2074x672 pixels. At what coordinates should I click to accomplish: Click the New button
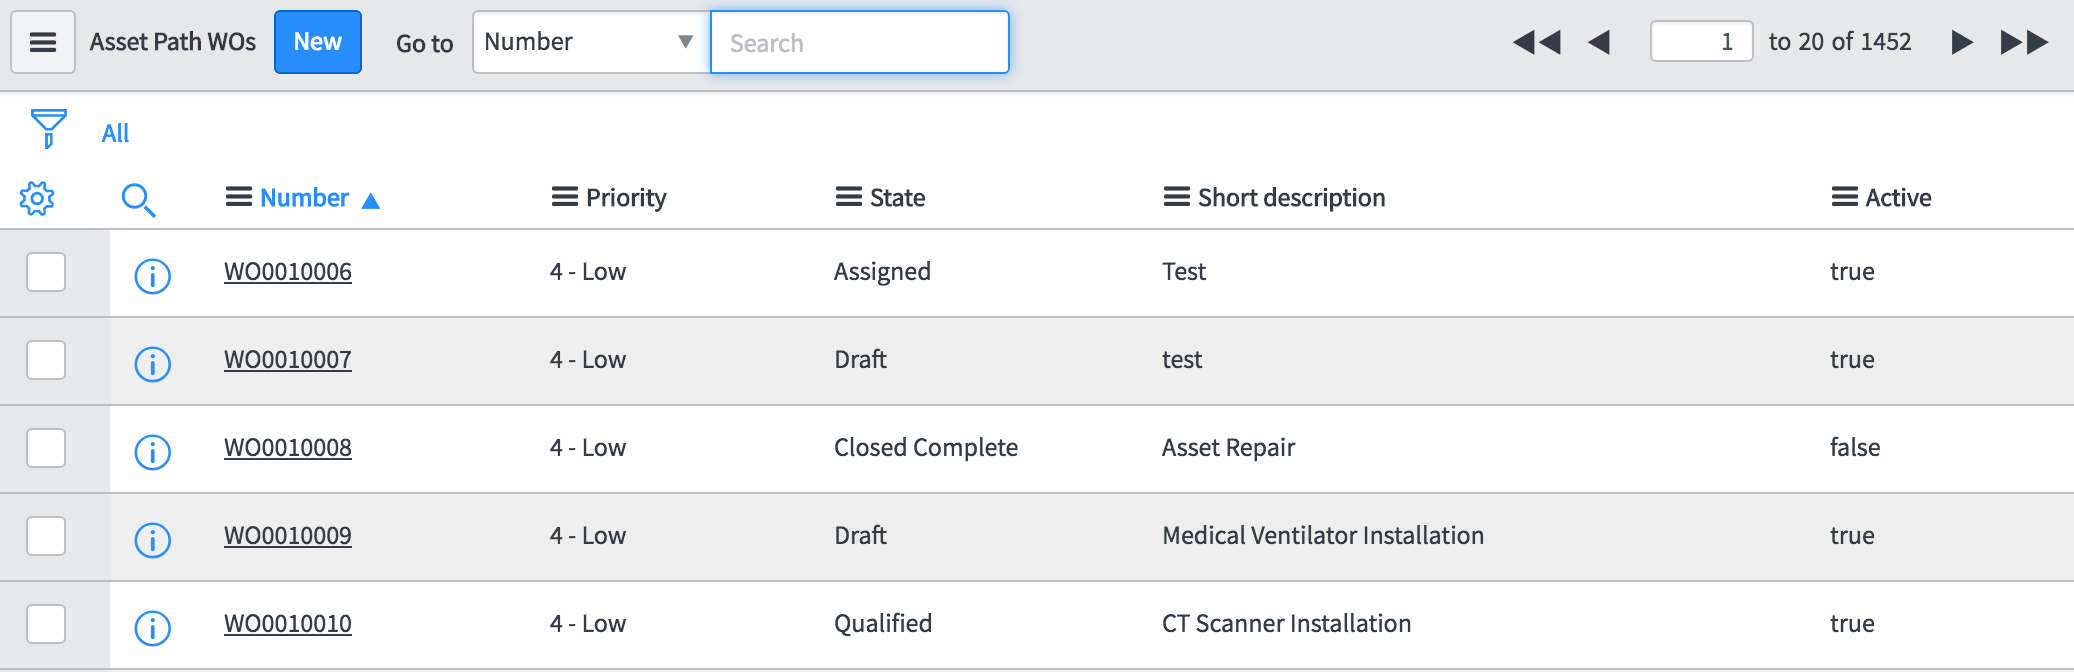click(318, 42)
